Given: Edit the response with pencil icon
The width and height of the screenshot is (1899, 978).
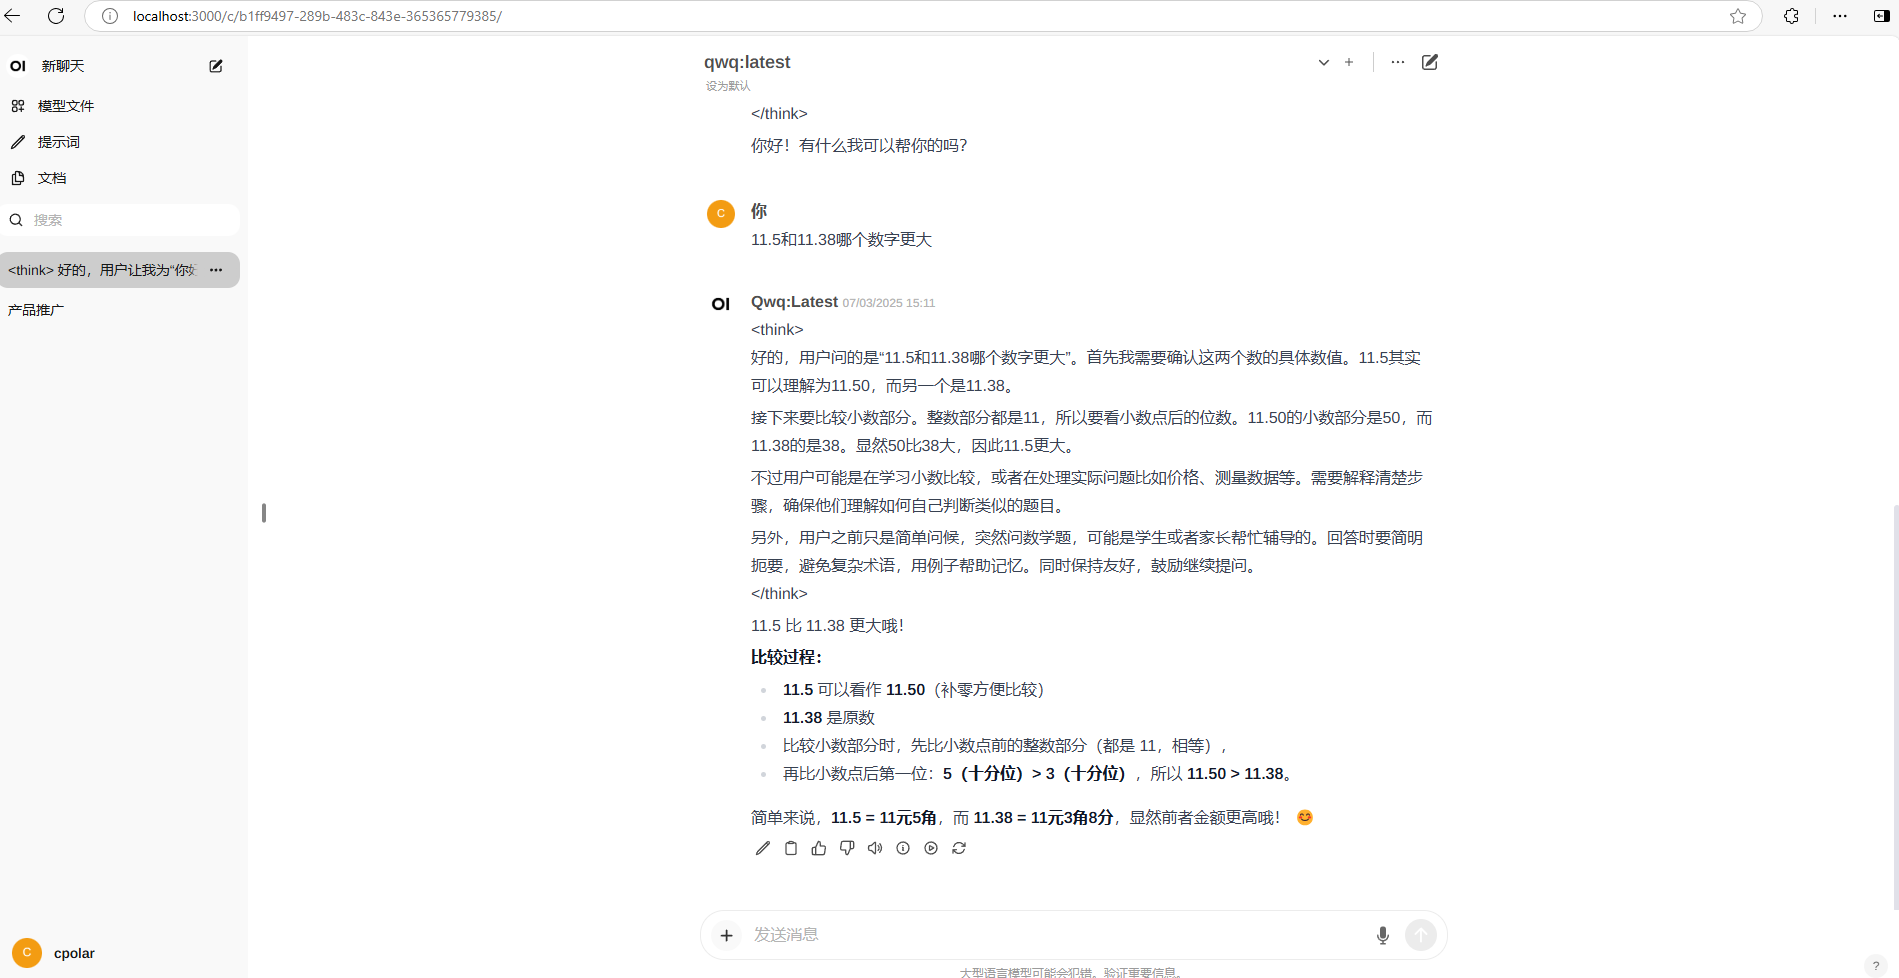Looking at the screenshot, I should click(x=763, y=848).
